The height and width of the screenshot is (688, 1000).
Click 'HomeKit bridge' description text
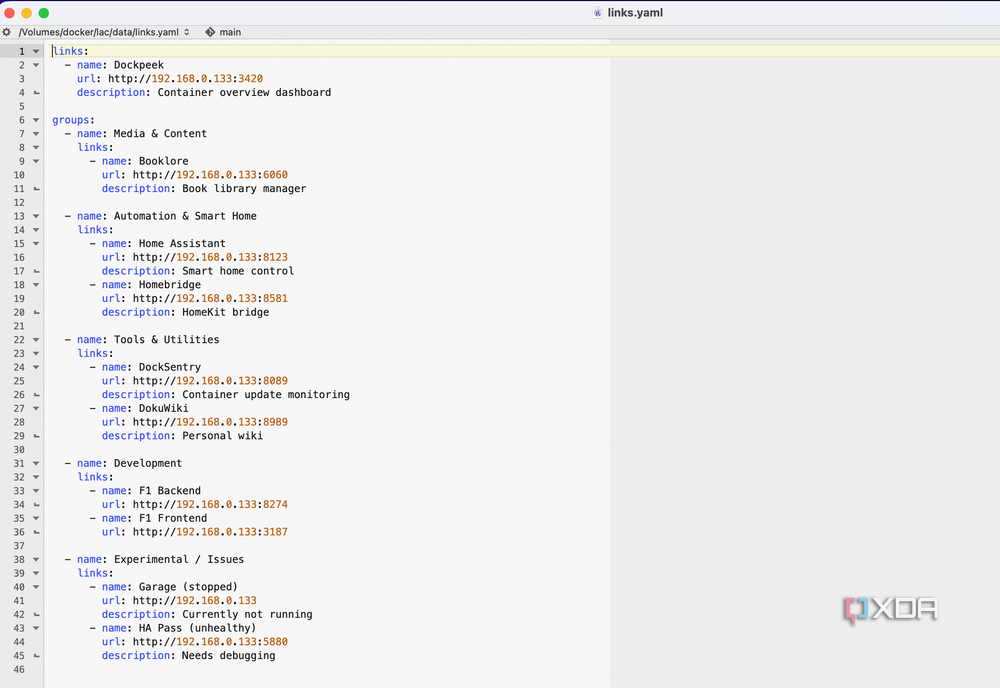pos(226,312)
